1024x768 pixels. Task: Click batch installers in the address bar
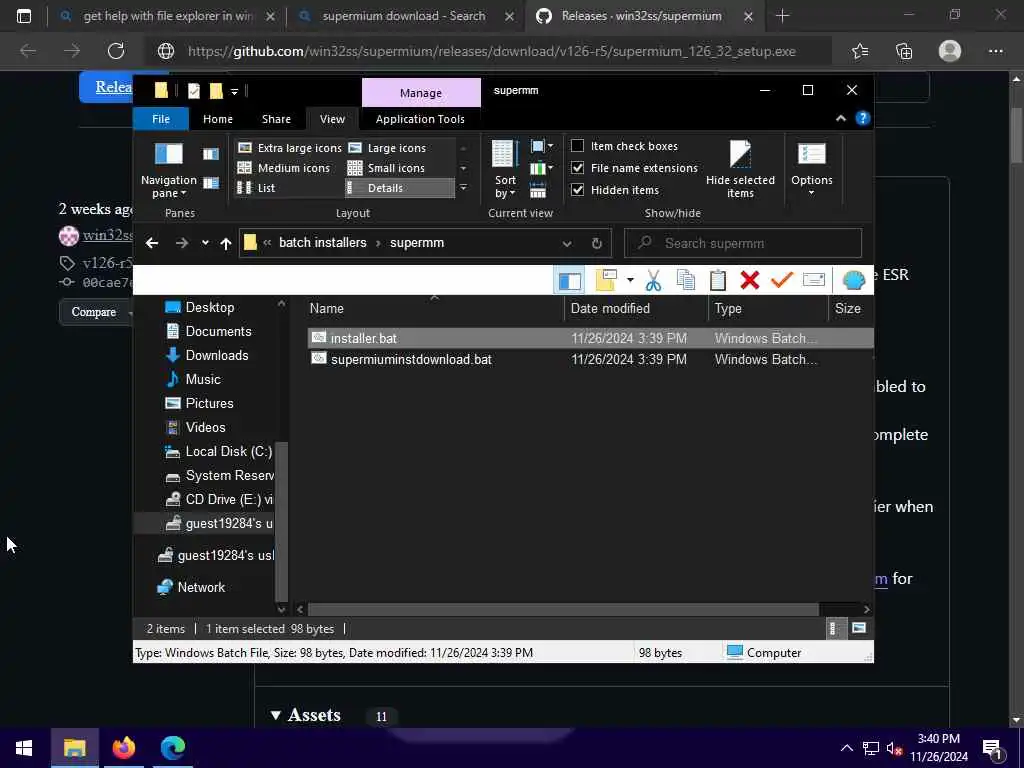tap(323, 242)
